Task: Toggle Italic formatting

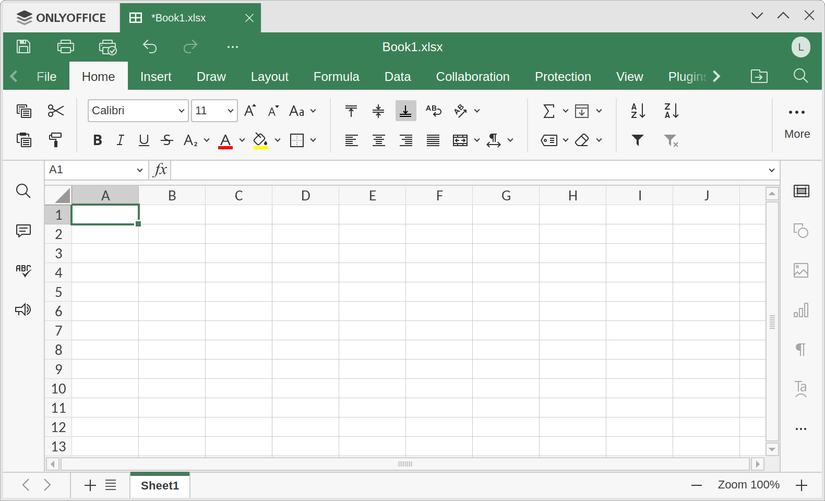Action: point(120,141)
